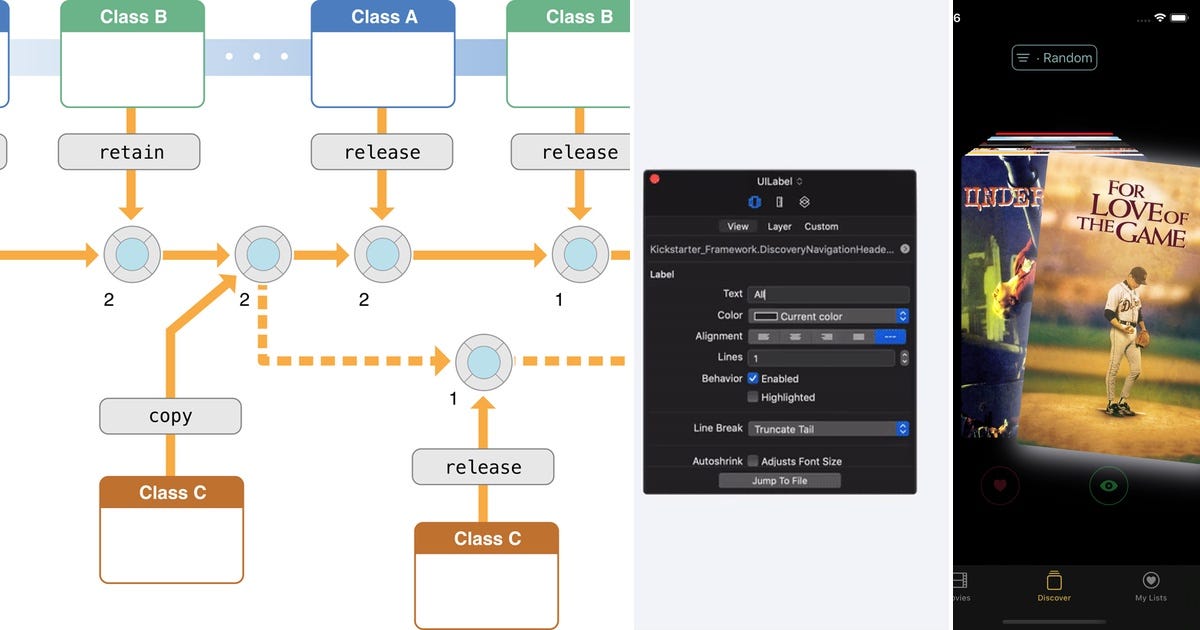Switch to the Custom tab
The image size is (1200, 630).
pyautogui.click(x=821, y=227)
